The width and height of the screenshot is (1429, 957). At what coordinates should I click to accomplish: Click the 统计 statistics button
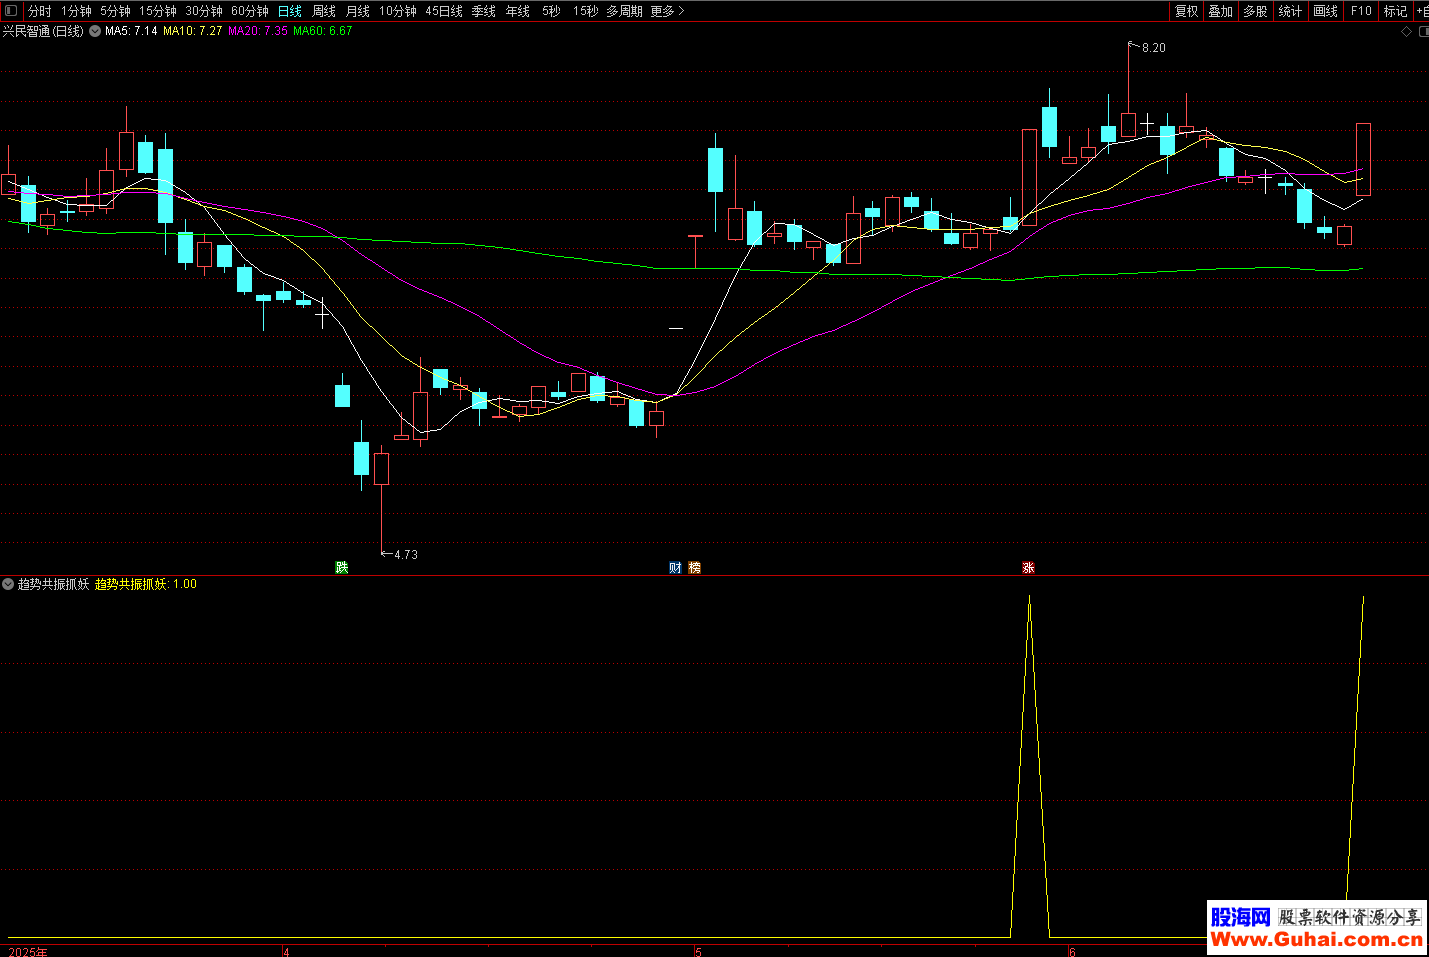[1290, 11]
